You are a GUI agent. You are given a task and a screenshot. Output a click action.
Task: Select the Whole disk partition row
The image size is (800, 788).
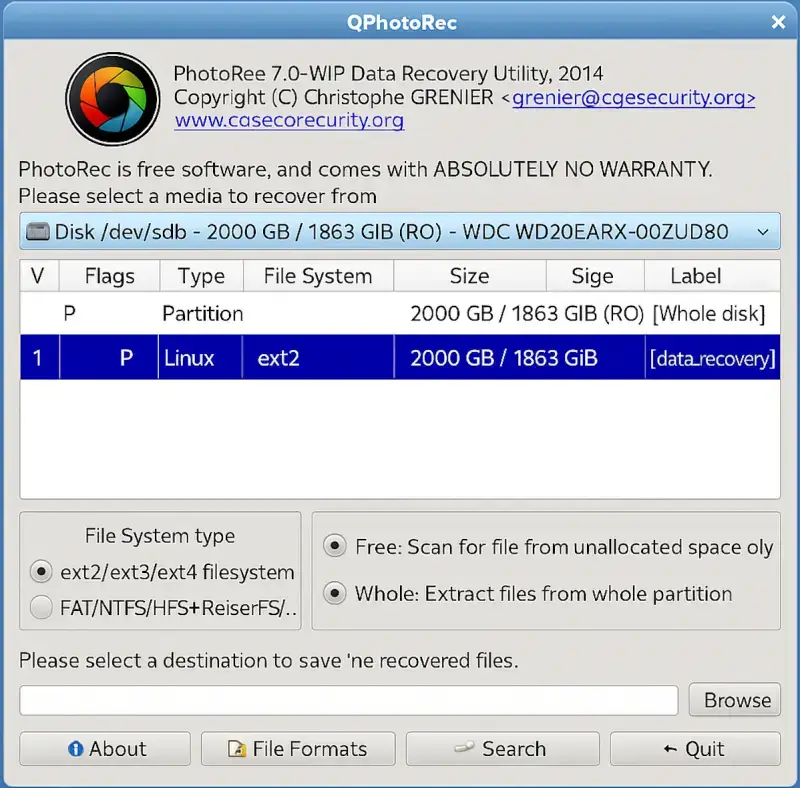(x=400, y=313)
